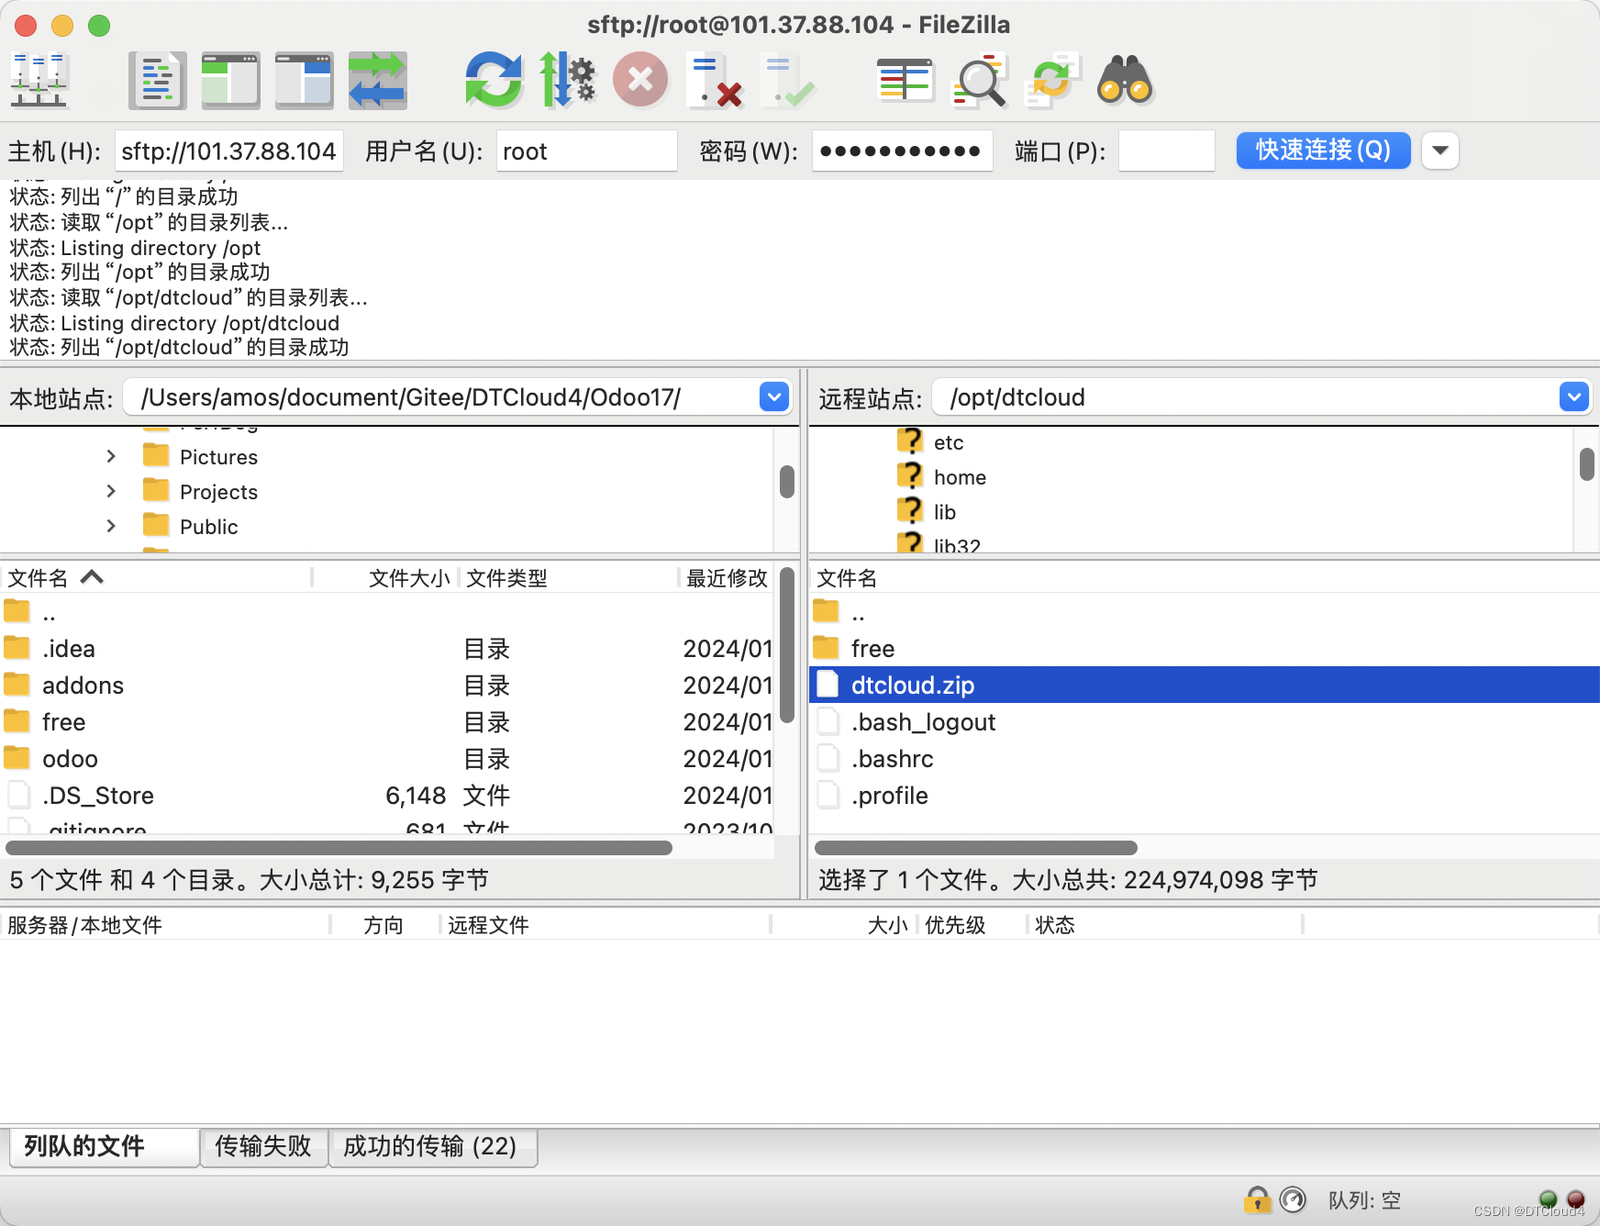Search for files on the server

coord(1124,80)
